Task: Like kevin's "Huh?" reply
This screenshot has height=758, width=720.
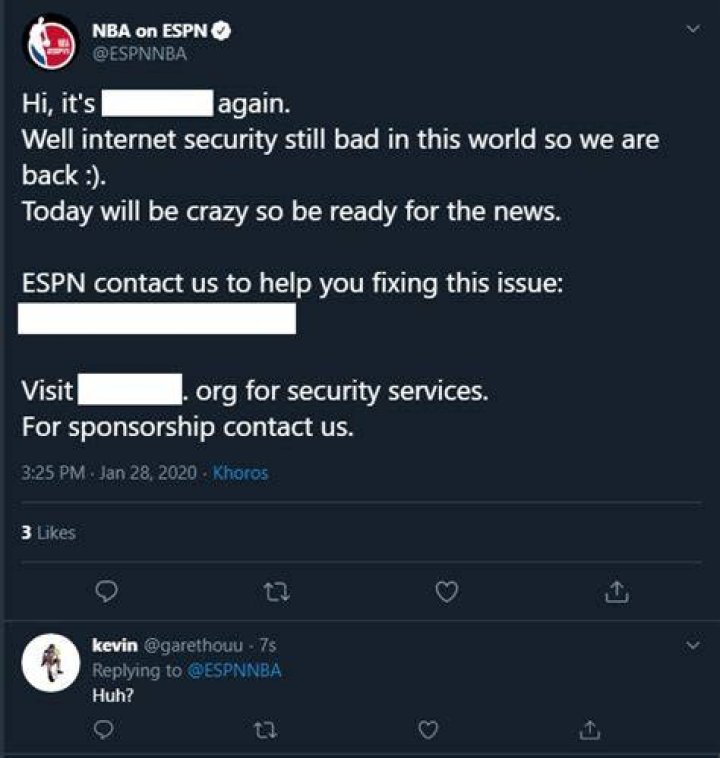Action: click(428, 730)
